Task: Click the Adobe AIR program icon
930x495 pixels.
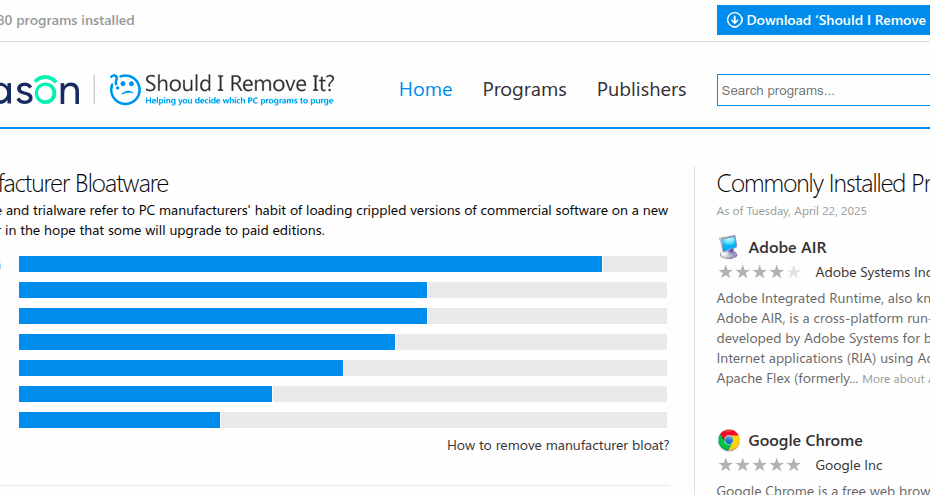Action: 729,247
